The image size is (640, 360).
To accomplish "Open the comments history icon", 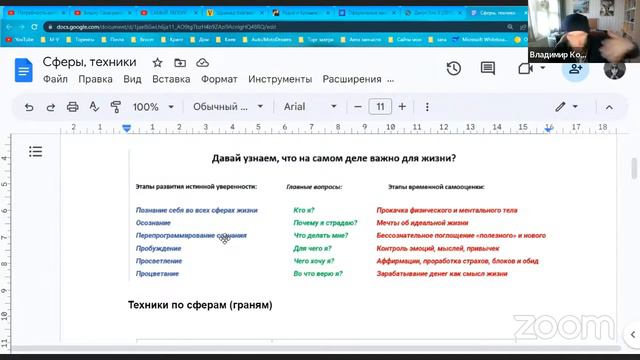I will pyautogui.click(x=488, y=68).
